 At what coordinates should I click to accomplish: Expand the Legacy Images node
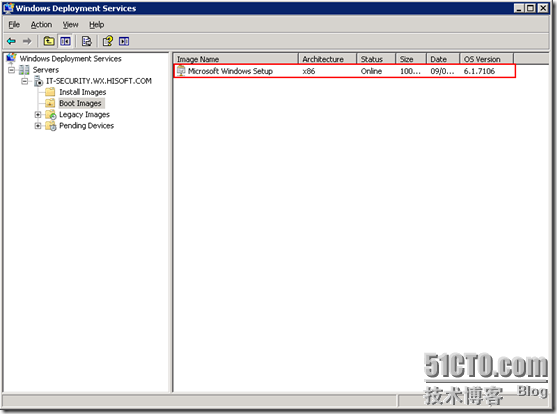pyautogui.click(x=38, y=114)
